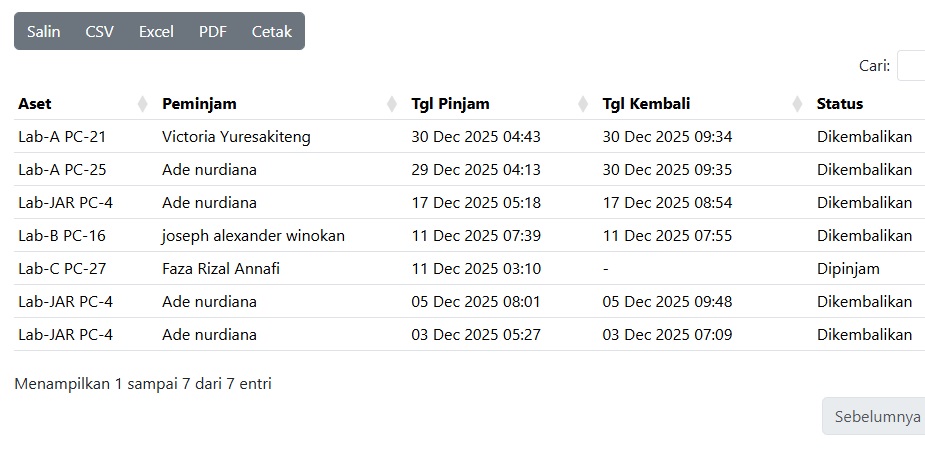Focus the Cari search field

point(911,66)
